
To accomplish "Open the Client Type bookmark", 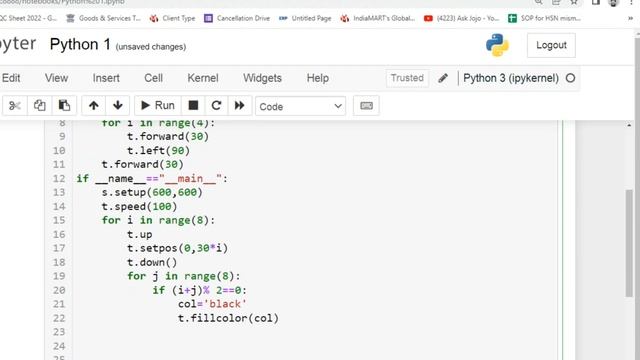I will click(x=172, y=18).
